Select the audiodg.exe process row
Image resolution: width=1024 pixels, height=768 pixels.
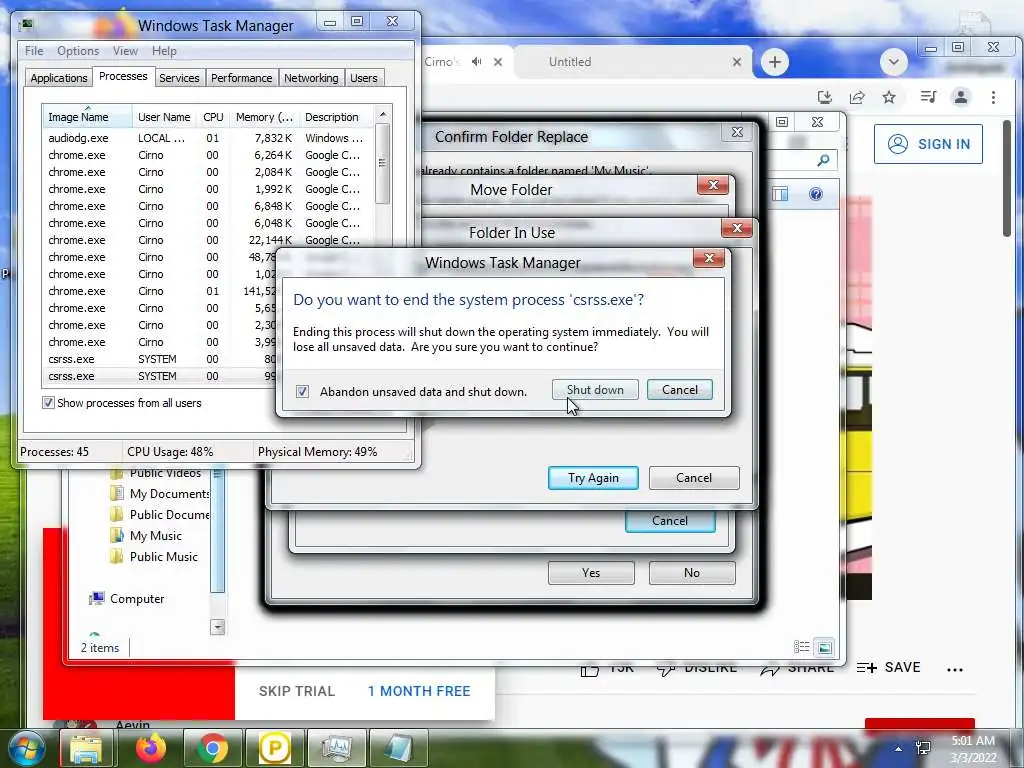(208, 138)
